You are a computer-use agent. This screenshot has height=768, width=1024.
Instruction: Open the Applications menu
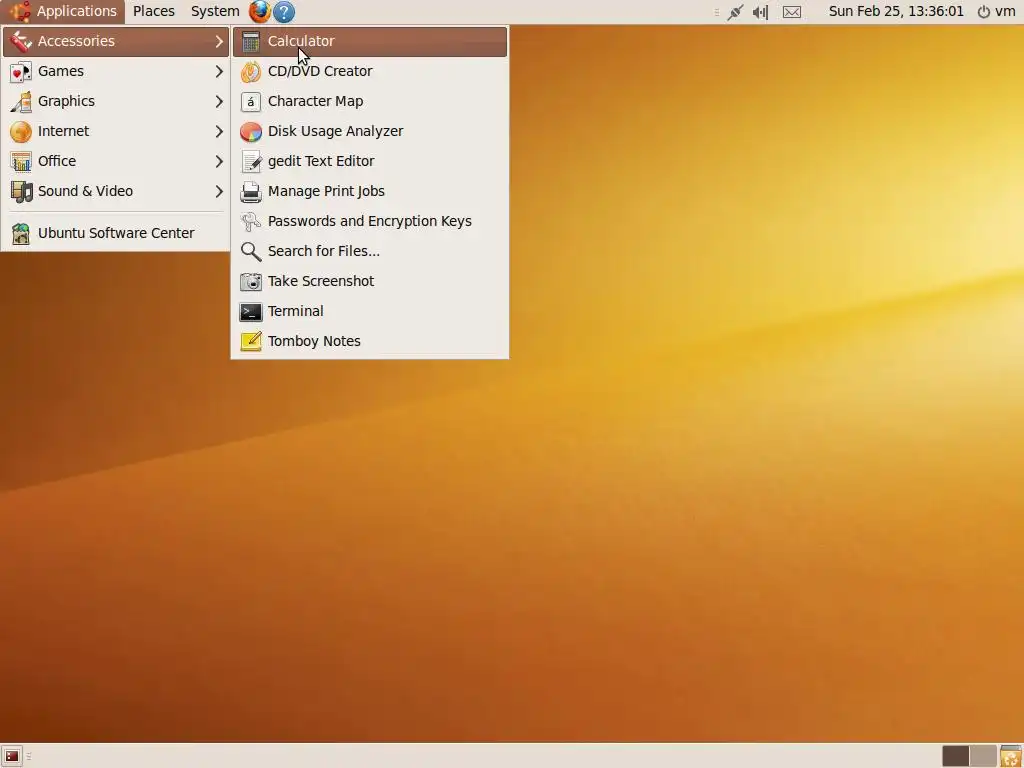click(x=63, y=11)
